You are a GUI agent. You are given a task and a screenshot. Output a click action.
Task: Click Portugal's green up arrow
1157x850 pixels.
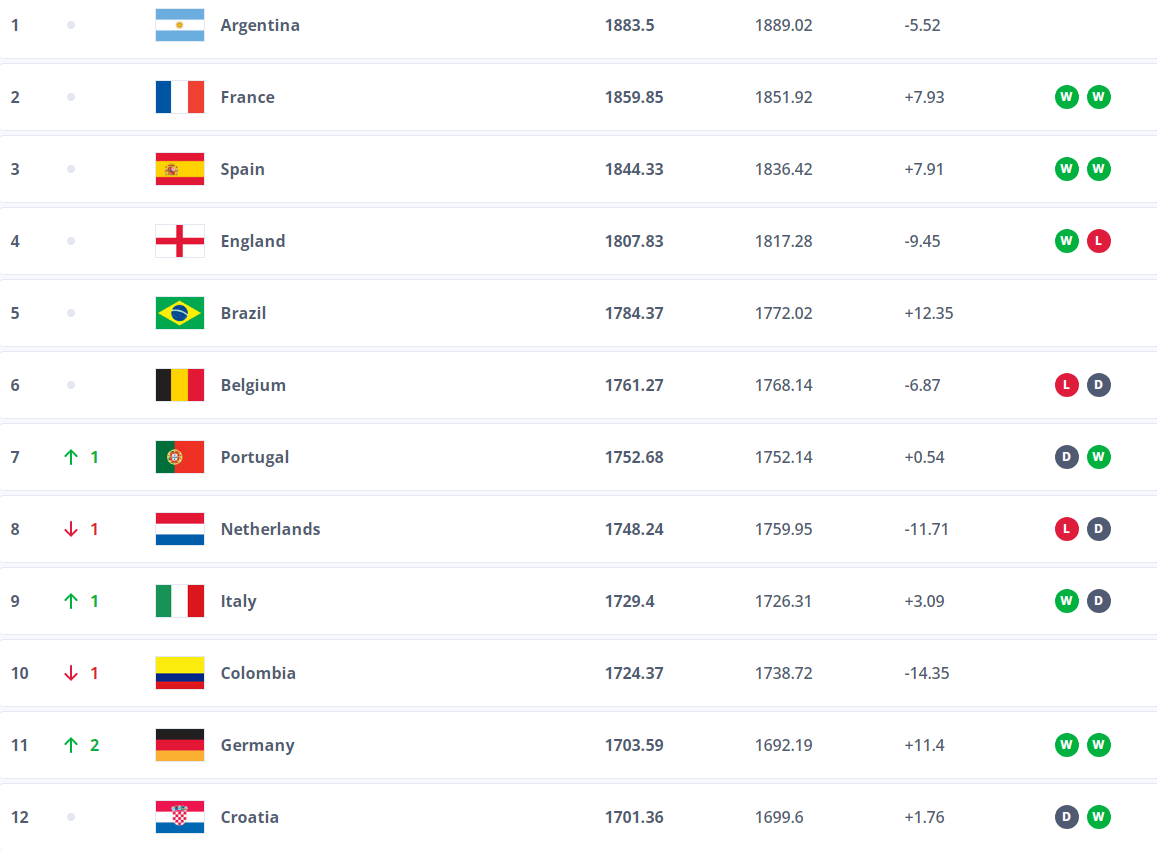[x=70, y=457]
